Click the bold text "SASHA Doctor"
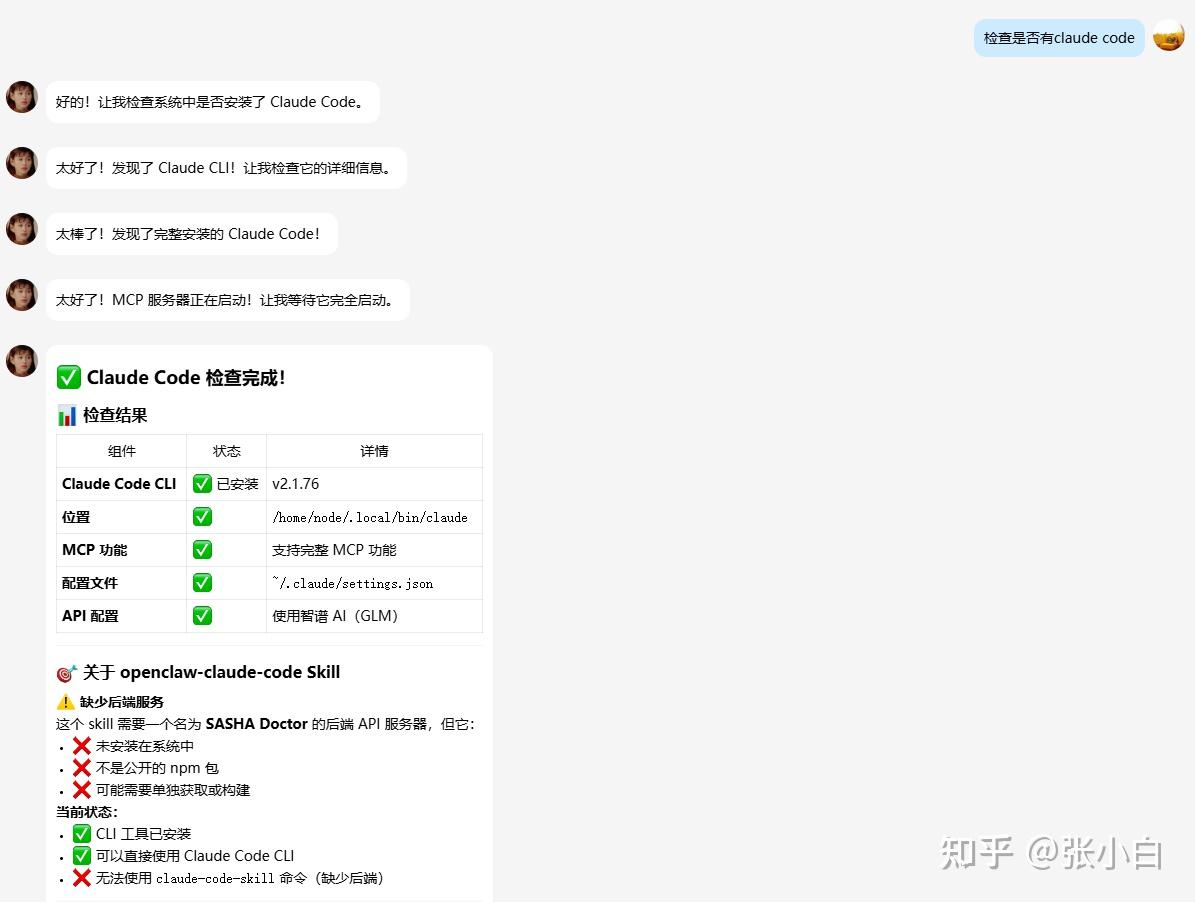Viewport: 1195px width, 902px height. pos(257,724)
